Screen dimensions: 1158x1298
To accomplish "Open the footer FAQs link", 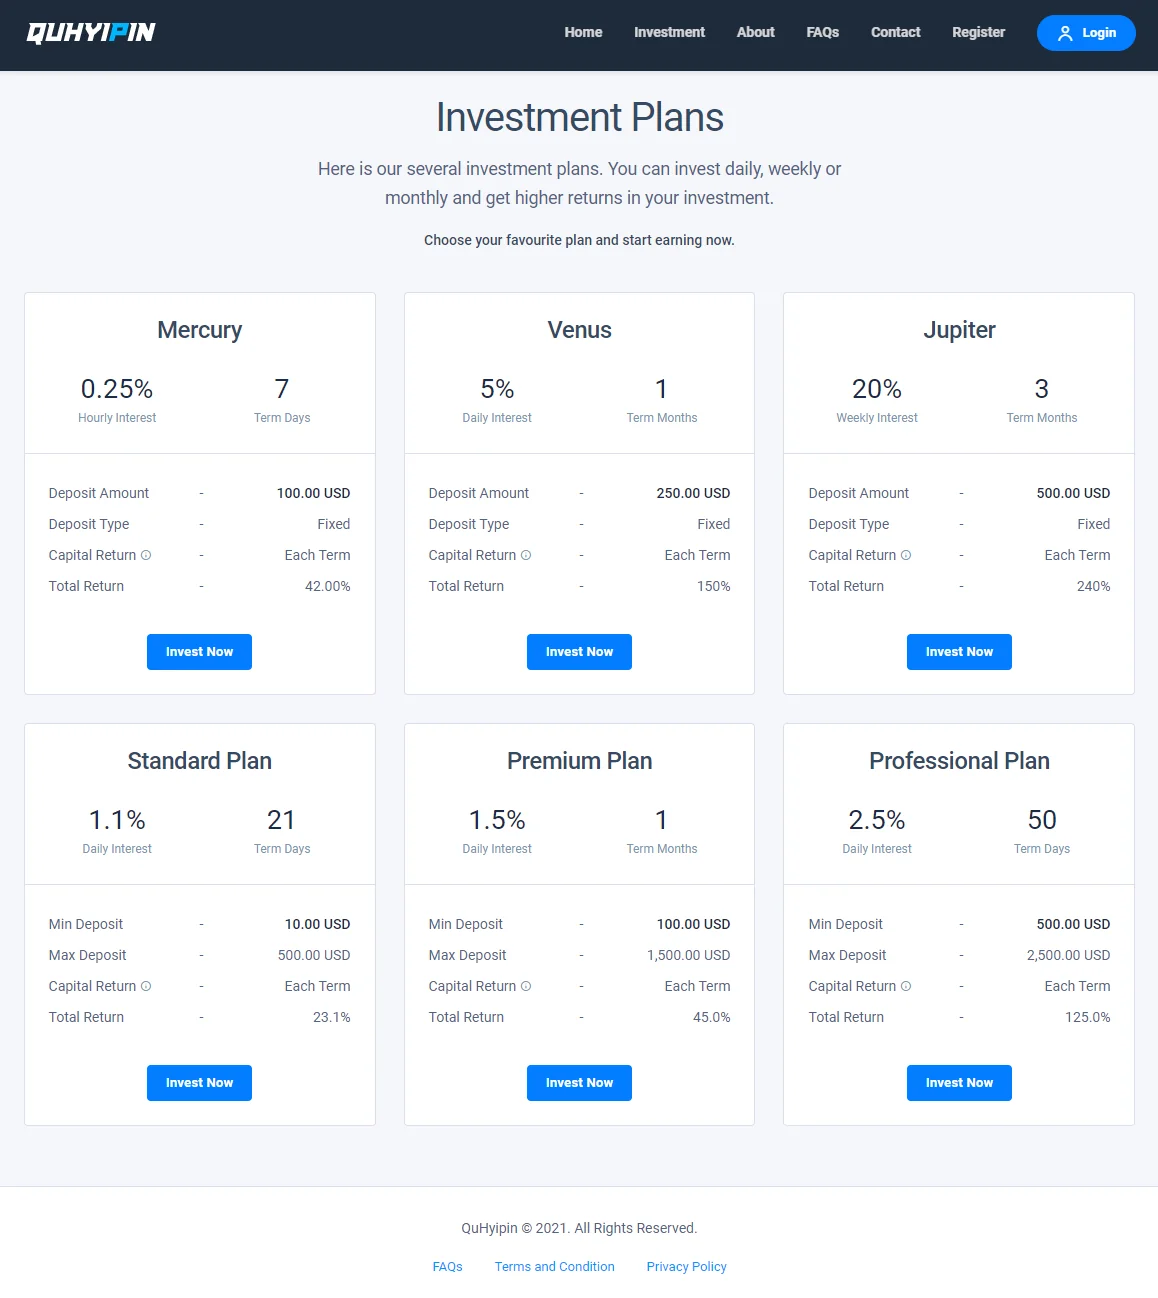I will (x=447, y=1267).
